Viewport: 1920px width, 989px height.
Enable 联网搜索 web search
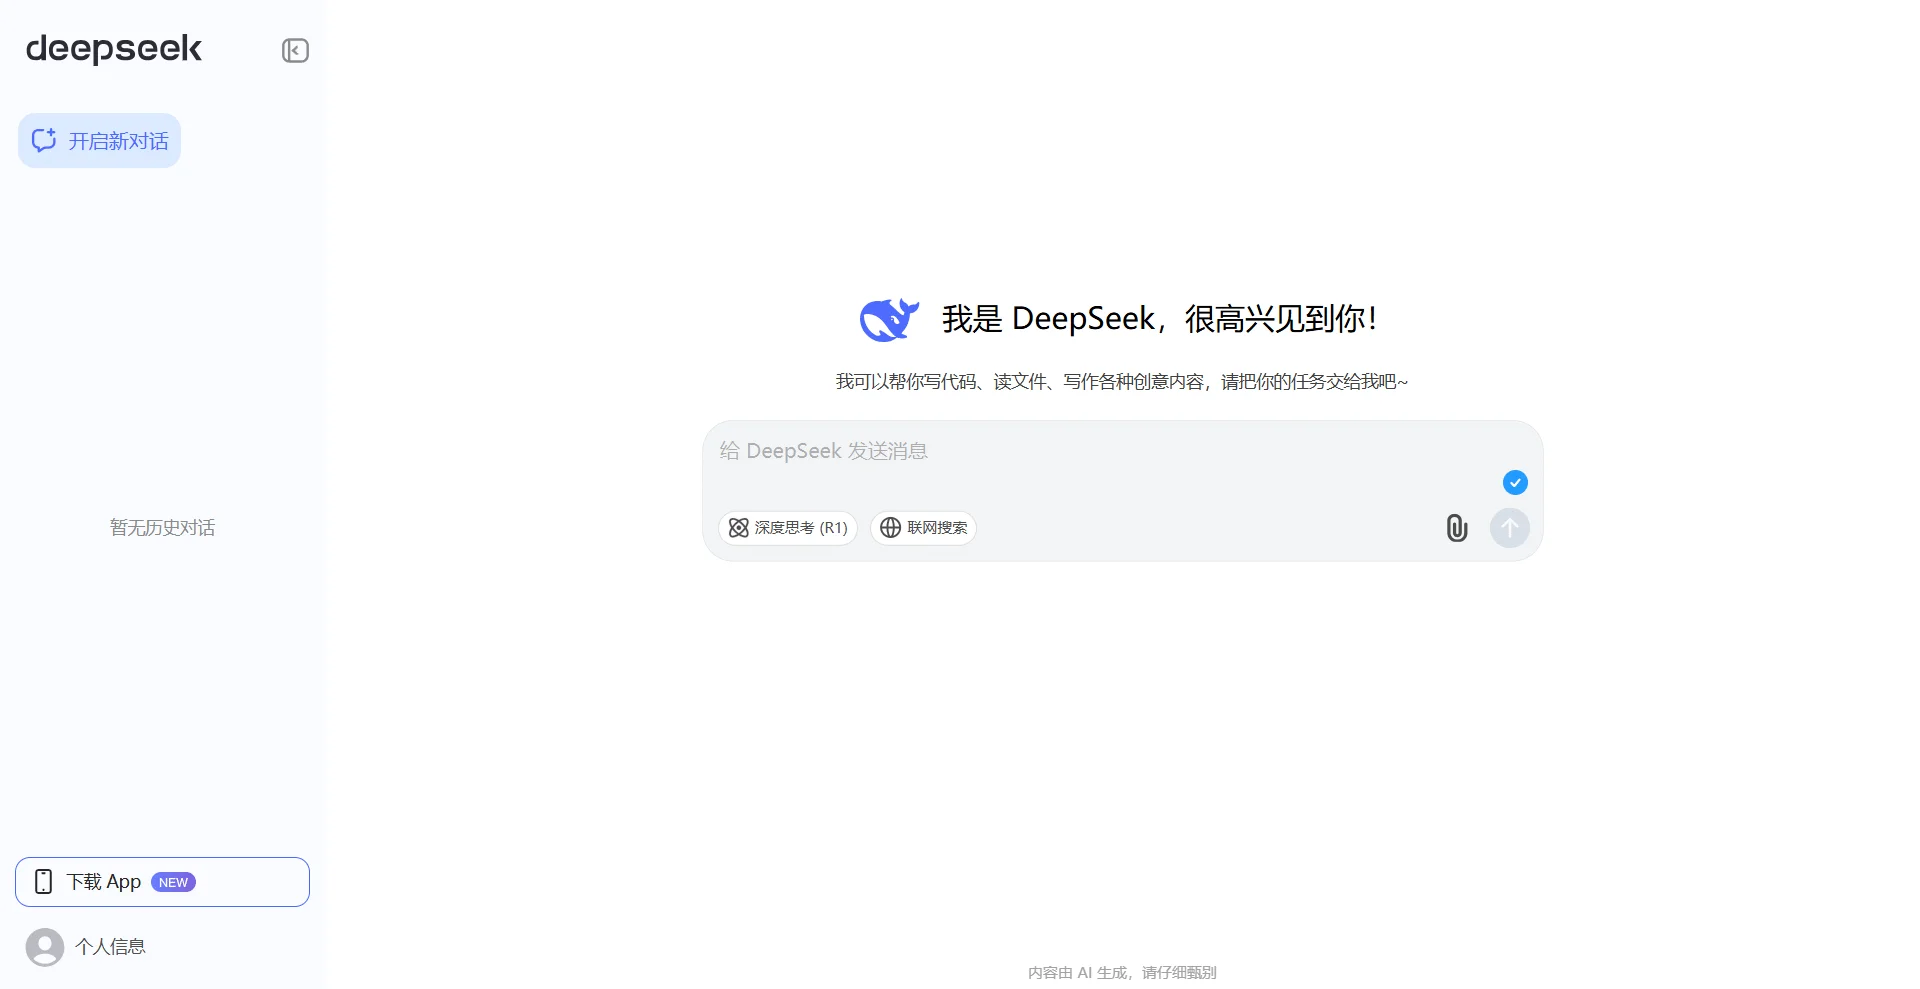[922, 528]
